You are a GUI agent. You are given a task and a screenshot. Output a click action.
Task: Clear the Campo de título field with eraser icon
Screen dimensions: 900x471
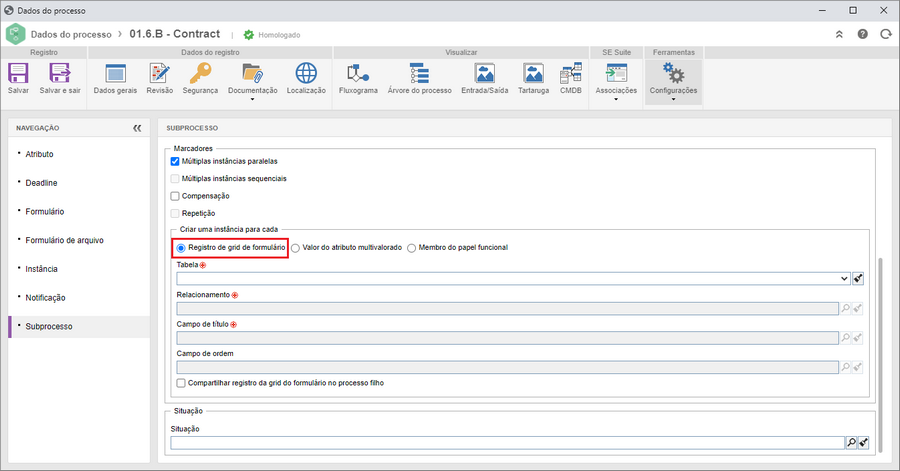(858, 338)
